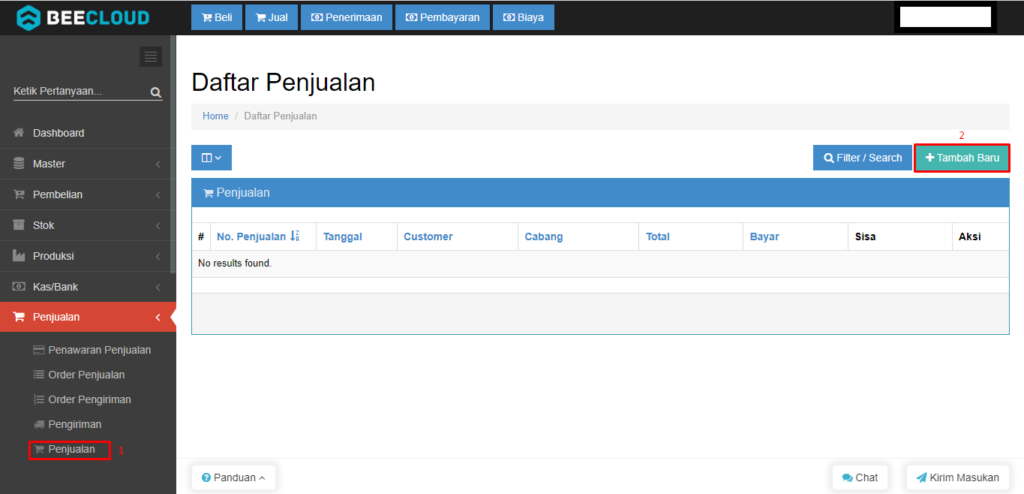1024x494 pixels.
Task: Open Penawaran Penjualan submenu item
Action: (x=92, y=350)
